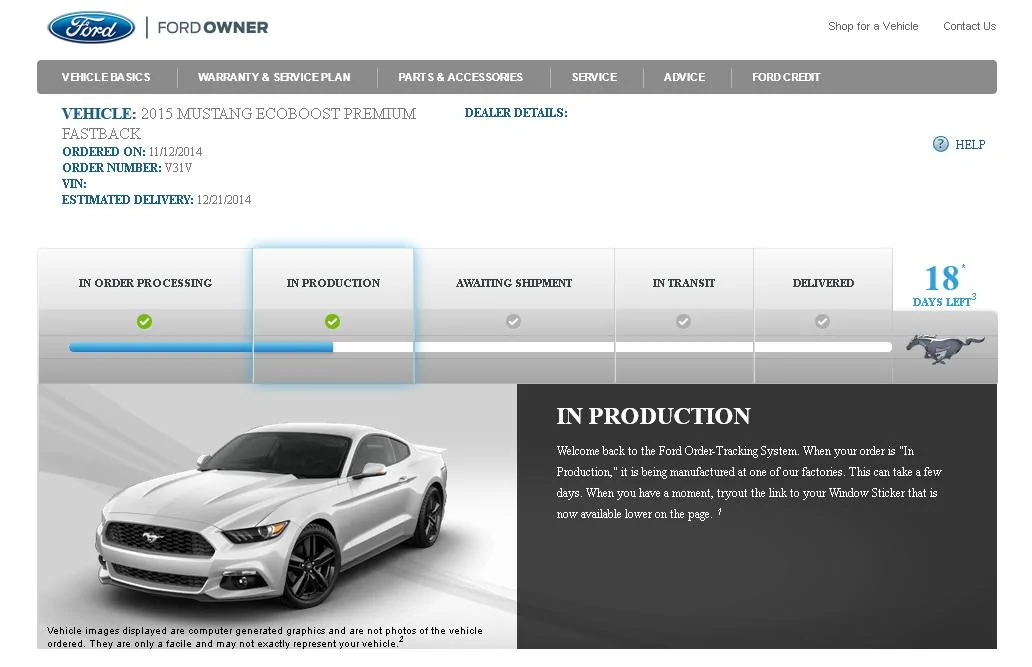The height and width of the screenshot is (667, 1032).
Task: Click the HELP link text
Action: coord(970,145)
